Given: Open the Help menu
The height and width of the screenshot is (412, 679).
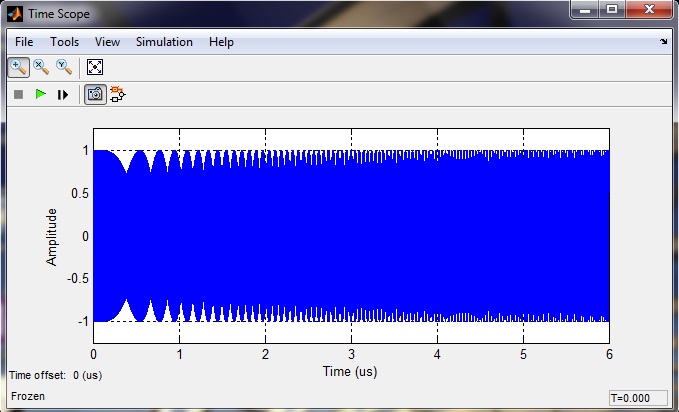Looking at the screenshot, I should 221,42.
